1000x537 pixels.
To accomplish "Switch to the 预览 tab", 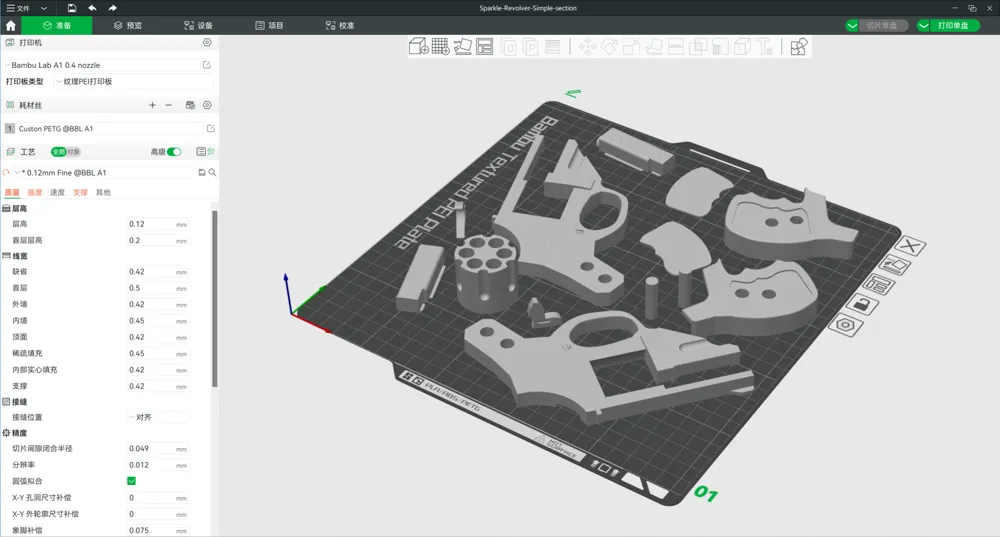I will (127, 26).
